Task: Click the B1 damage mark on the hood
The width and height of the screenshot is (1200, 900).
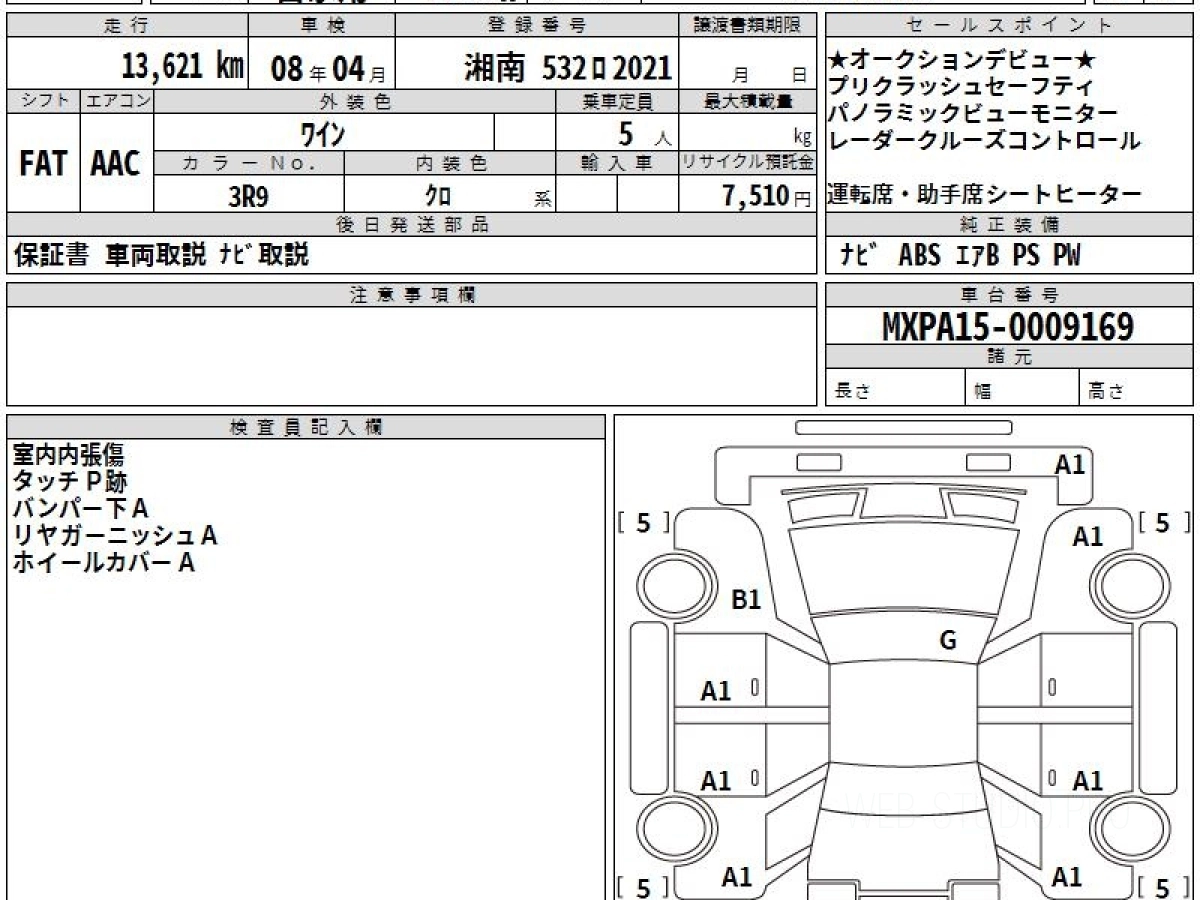Action: 747,600
